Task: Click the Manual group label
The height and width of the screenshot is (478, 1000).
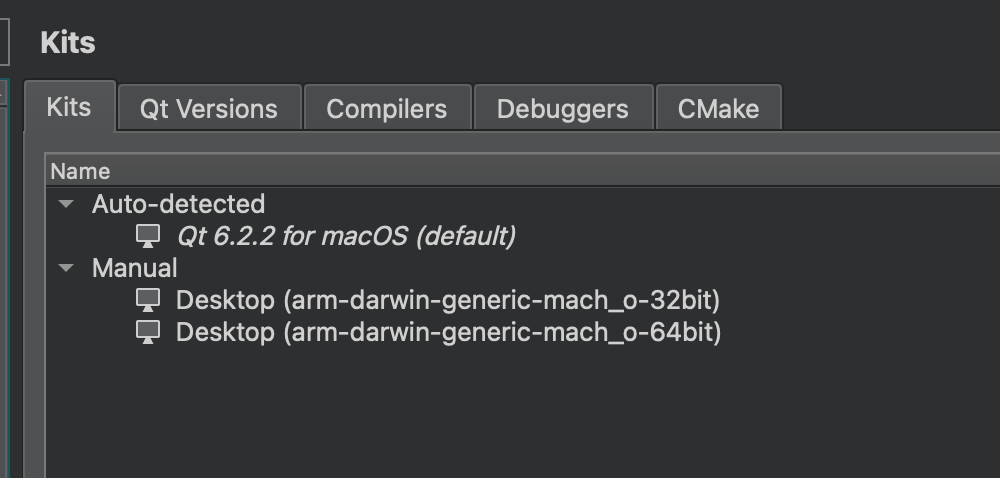Action: point(135,268)
